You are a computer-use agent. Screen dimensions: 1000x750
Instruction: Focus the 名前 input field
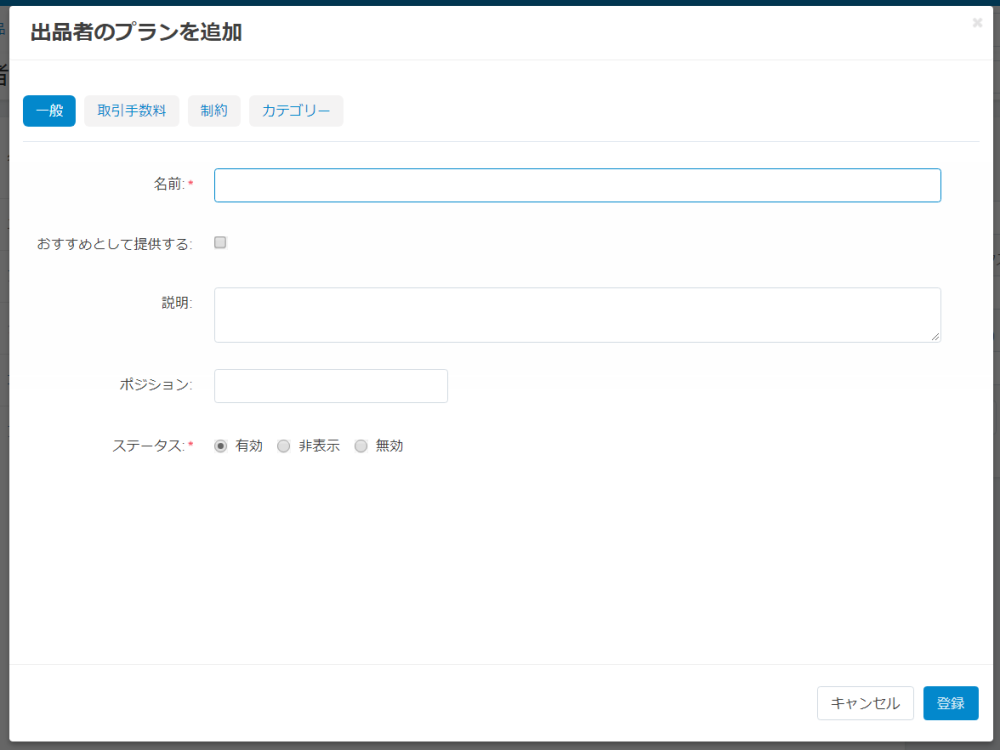click(x=577, y=186)
